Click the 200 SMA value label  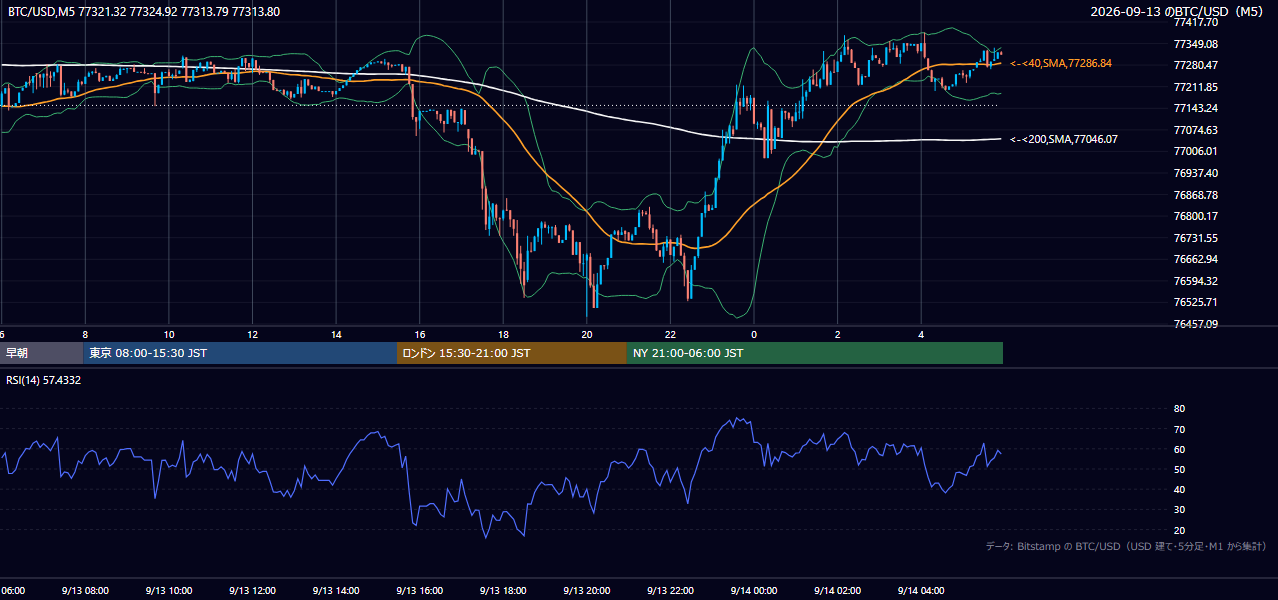(x=1064, y=139)
